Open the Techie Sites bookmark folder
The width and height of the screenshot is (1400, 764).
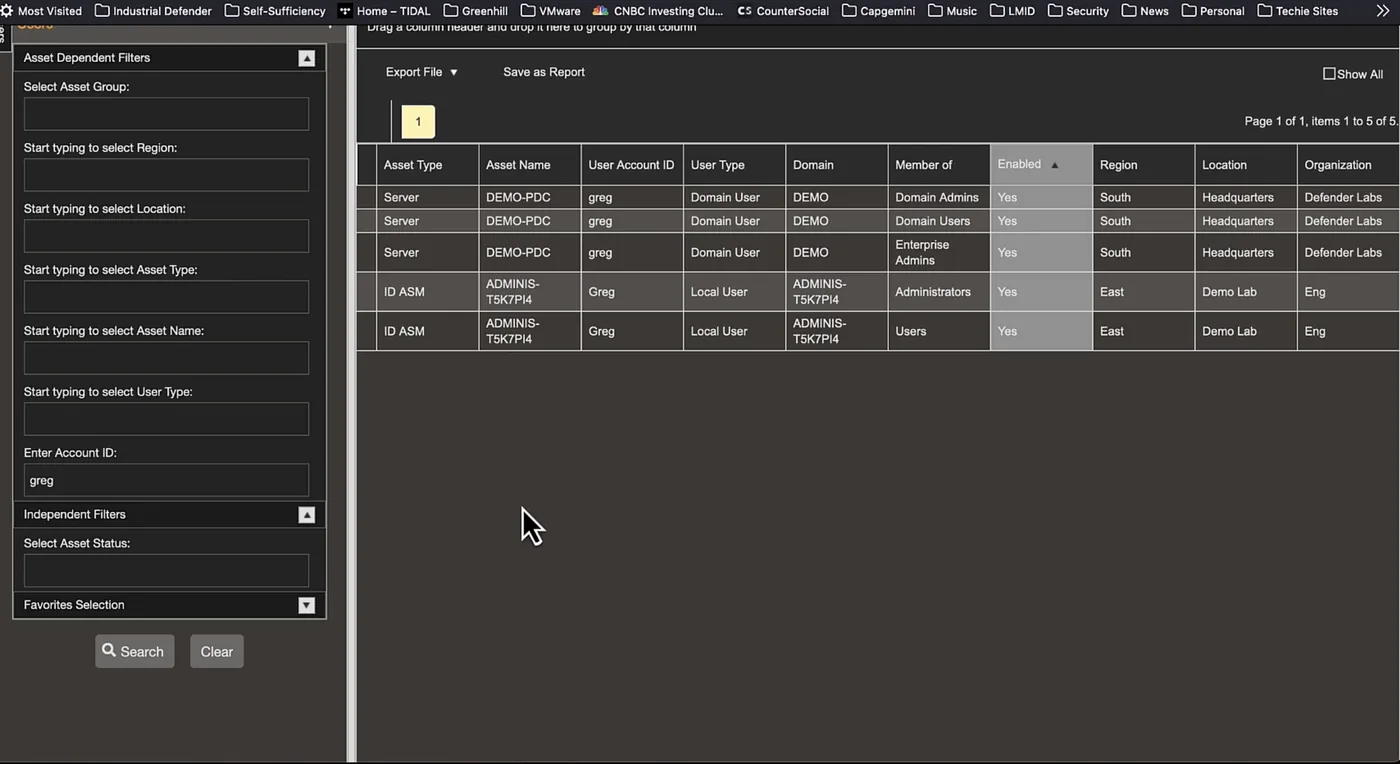point(1298,11)
